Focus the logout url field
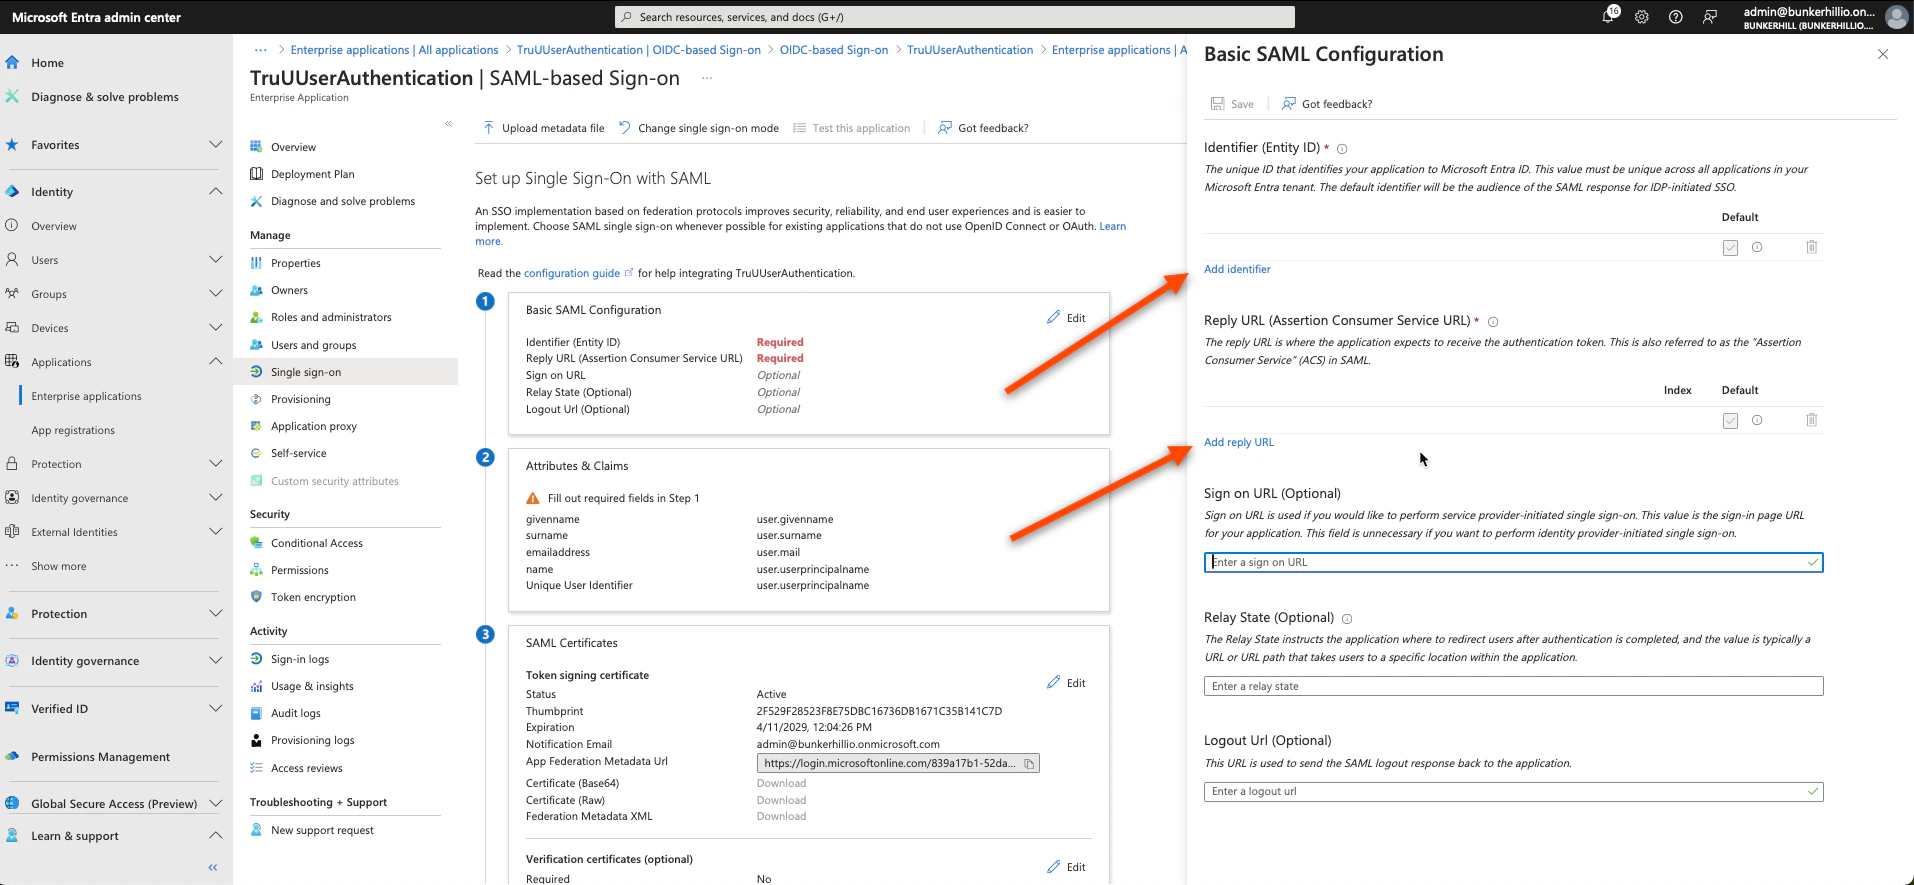This screenshot has width=1914, height=885. tap(1513, 791)
